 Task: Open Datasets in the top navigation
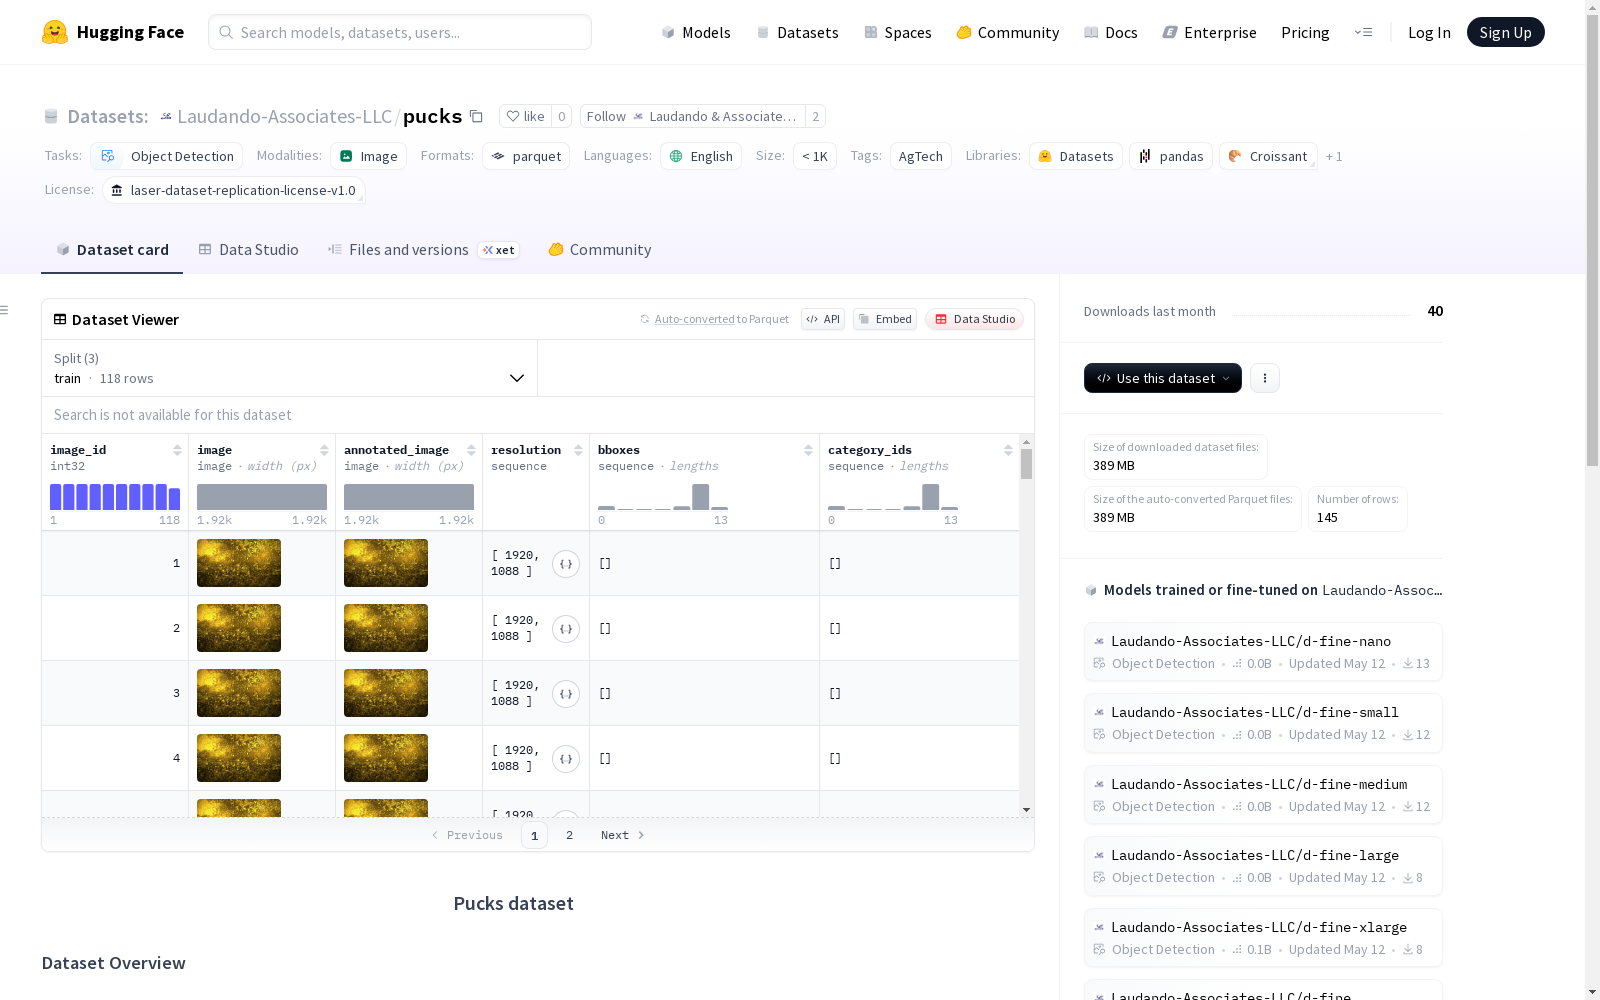[x=797, y=32]
